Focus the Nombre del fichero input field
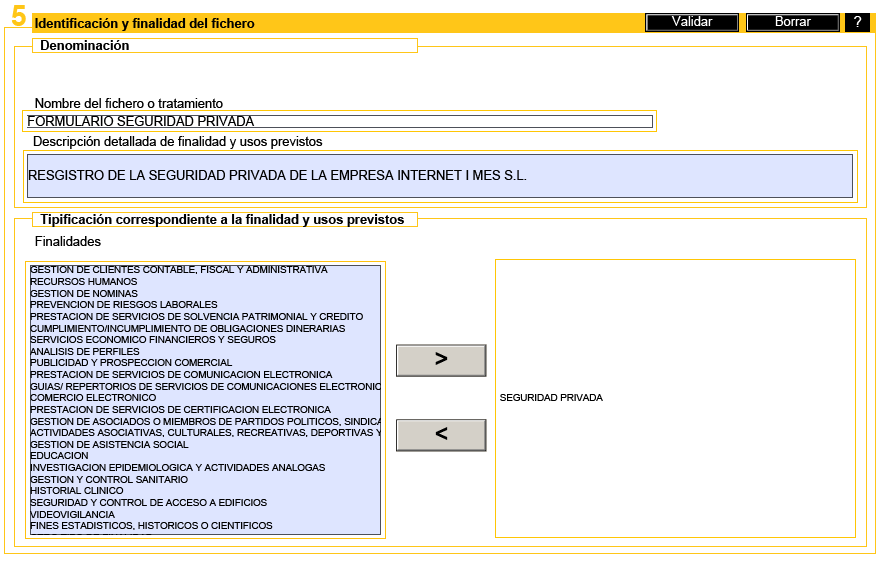The height and width of the screenshot is (563, 883). [x=340, y=121]
